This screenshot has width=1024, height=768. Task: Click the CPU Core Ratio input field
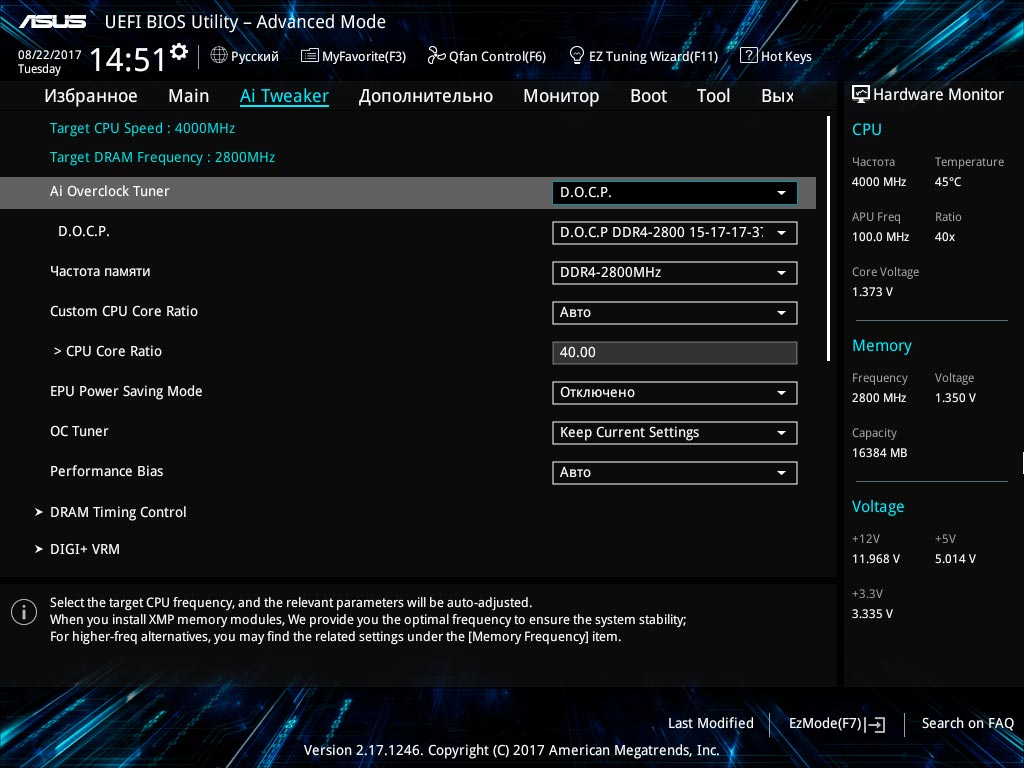pyautogui.click(x=675, y=353)
